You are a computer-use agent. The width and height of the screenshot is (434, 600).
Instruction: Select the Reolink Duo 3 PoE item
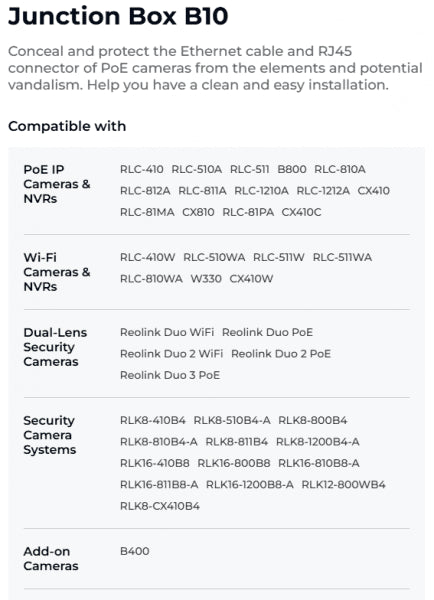[x=170, y=375]
